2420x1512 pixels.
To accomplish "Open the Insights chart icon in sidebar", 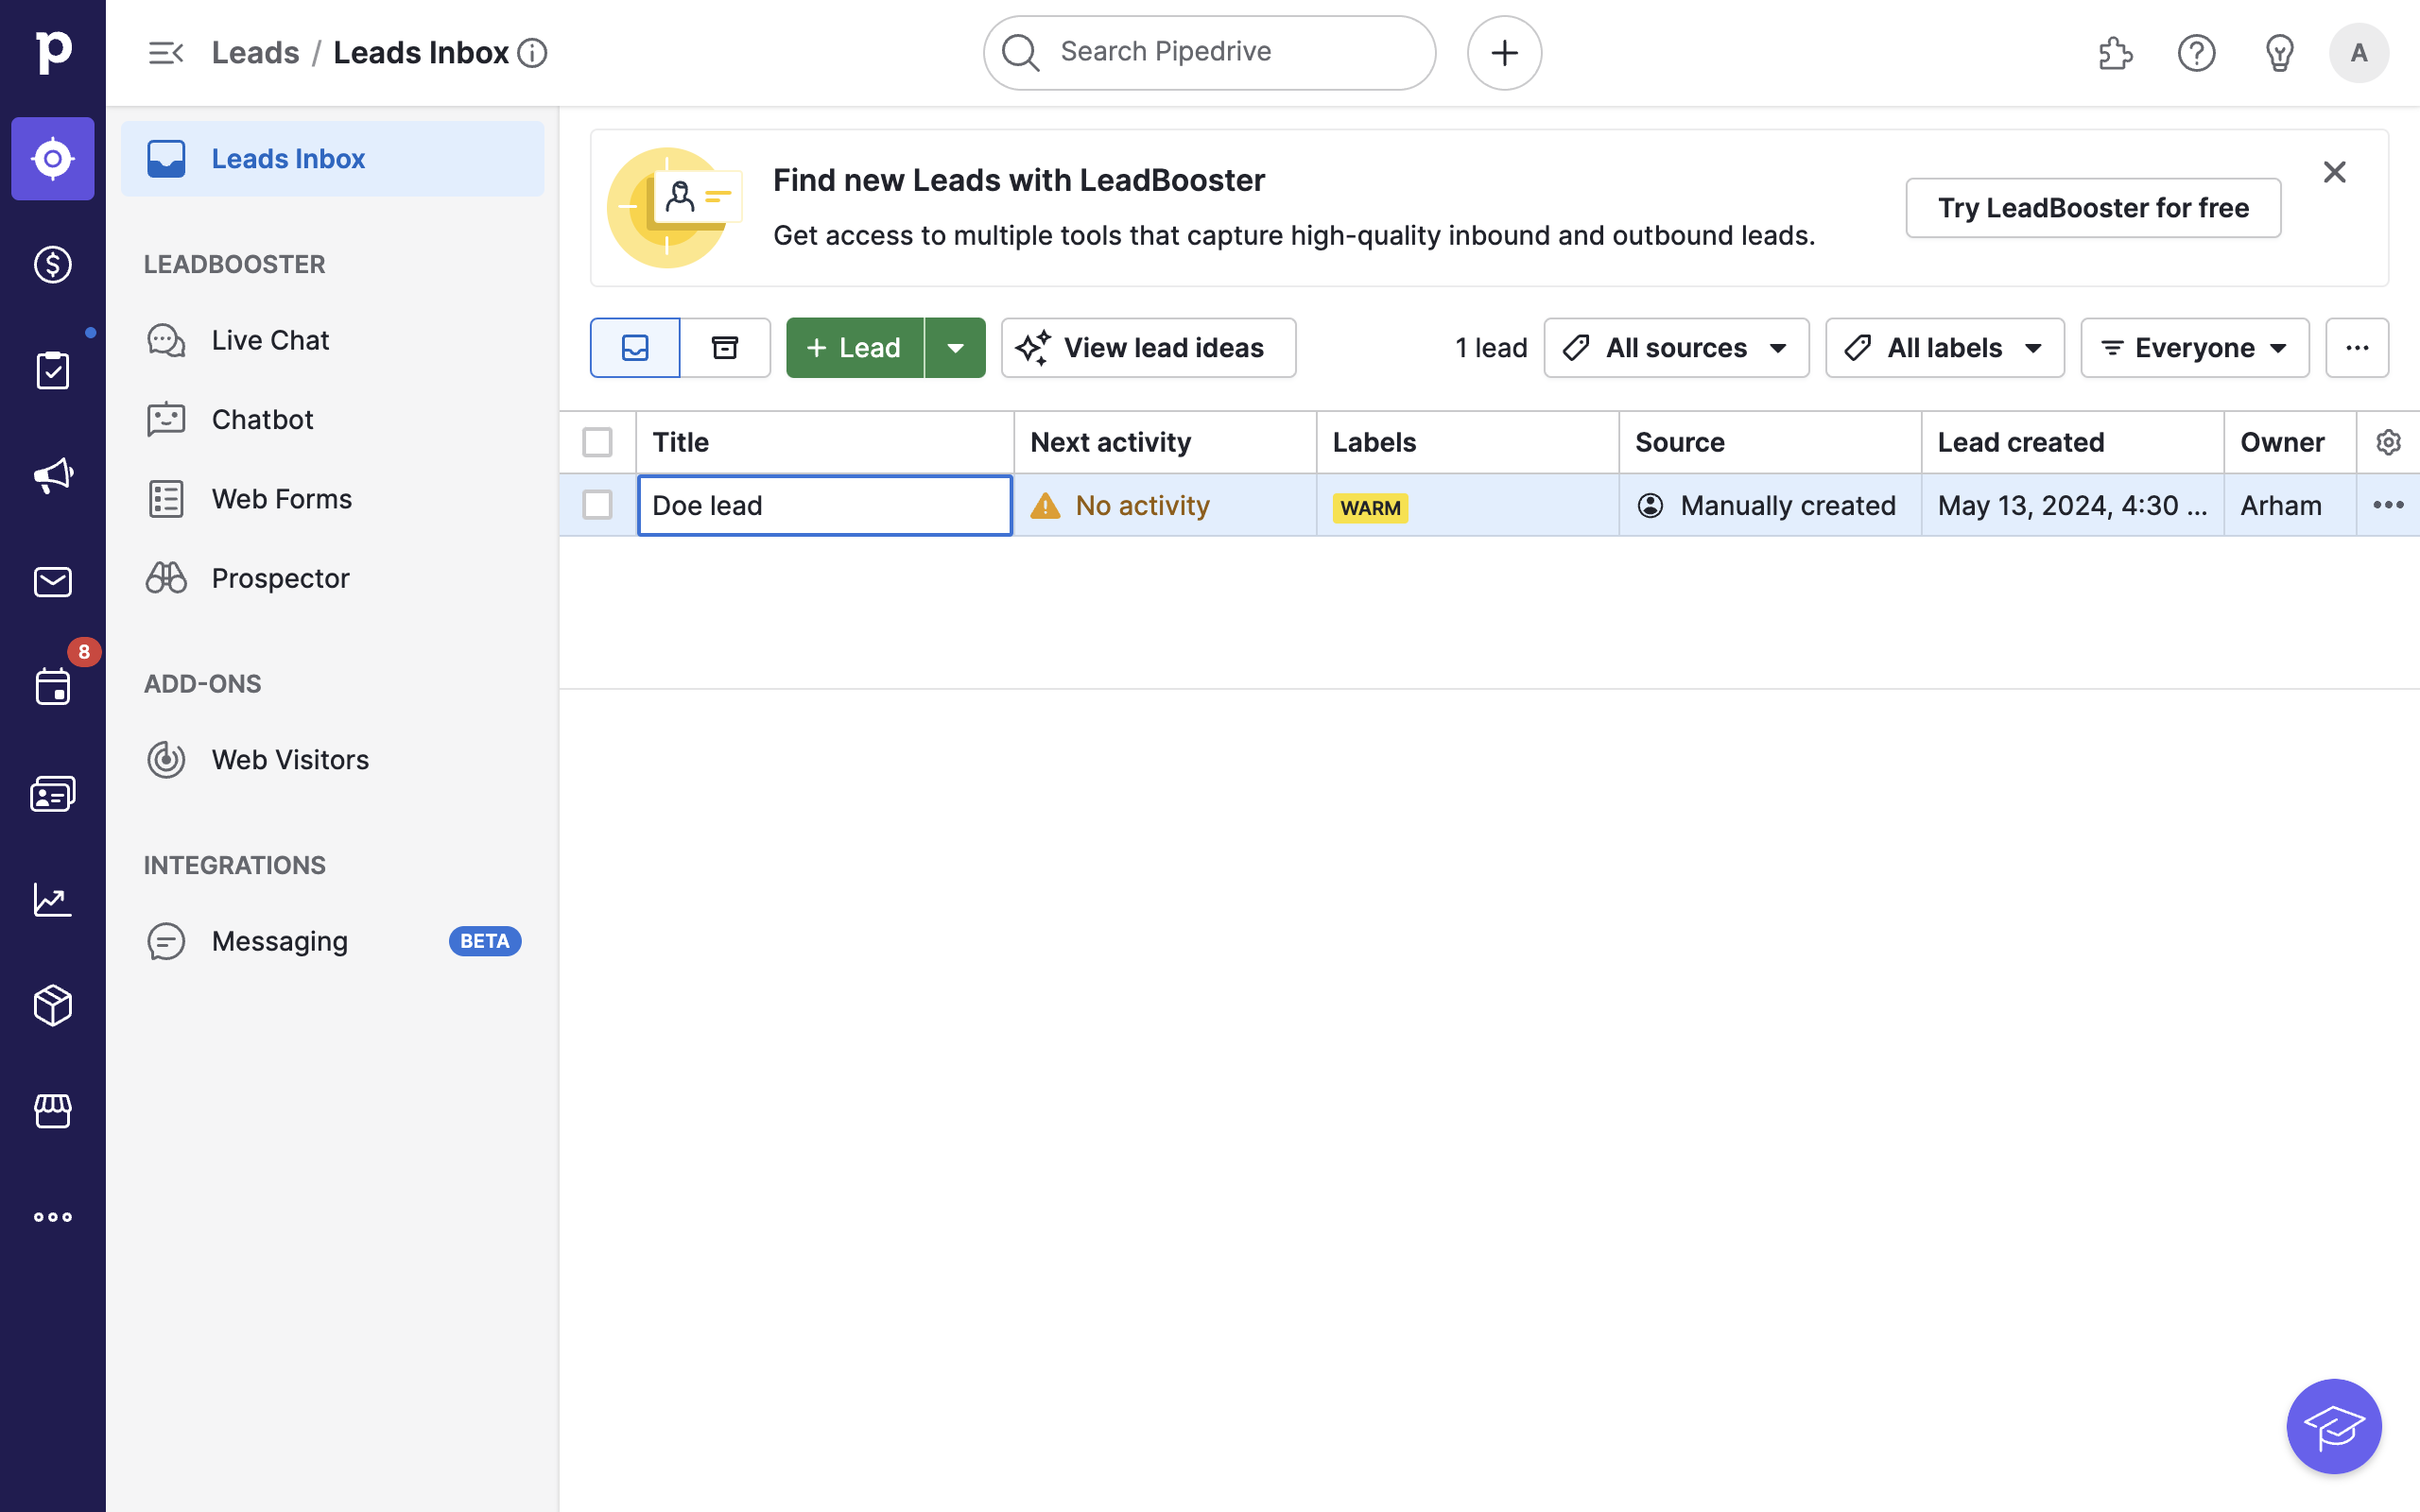I will tap(53, 900).
